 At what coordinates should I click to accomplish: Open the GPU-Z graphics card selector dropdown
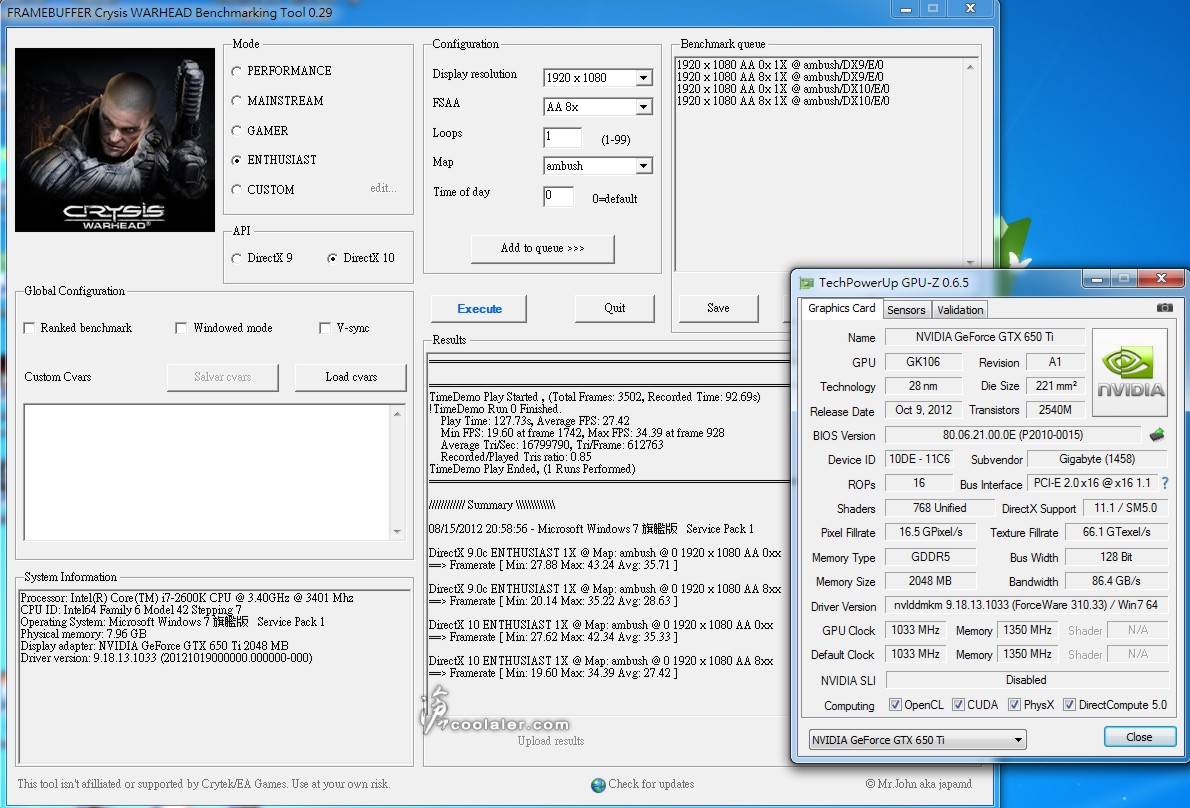coord(918,740)
